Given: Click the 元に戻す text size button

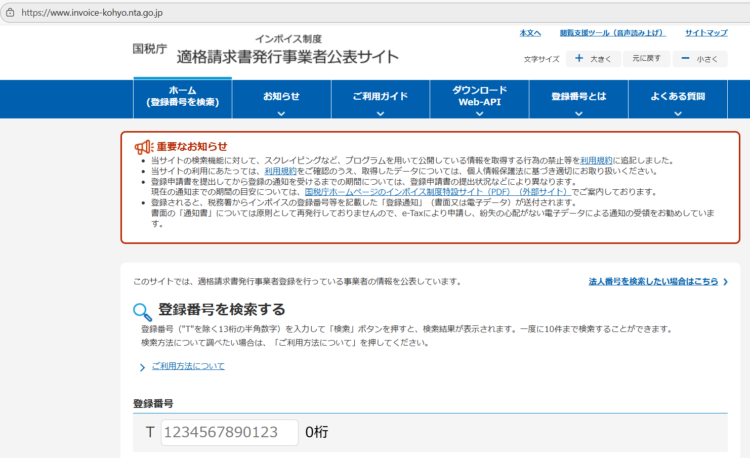Looking at the screenshot, I should (646, 58).
